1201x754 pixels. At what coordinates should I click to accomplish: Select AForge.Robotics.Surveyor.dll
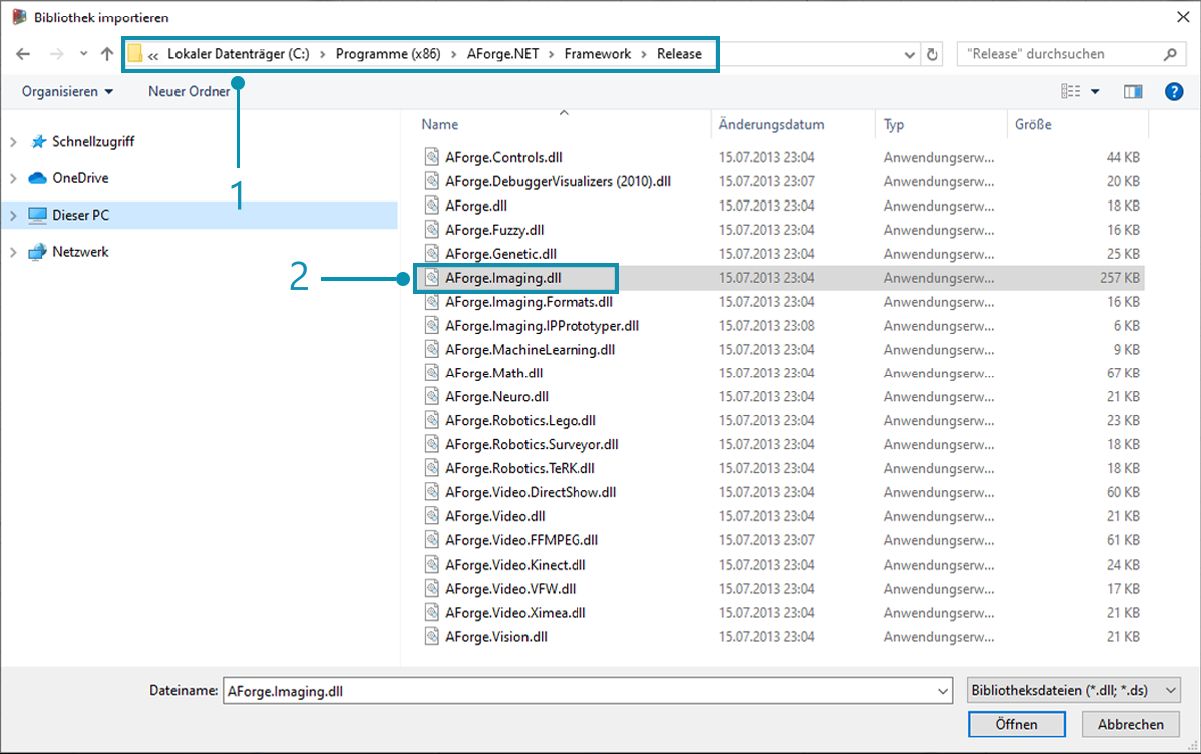[x=532, y=445]
